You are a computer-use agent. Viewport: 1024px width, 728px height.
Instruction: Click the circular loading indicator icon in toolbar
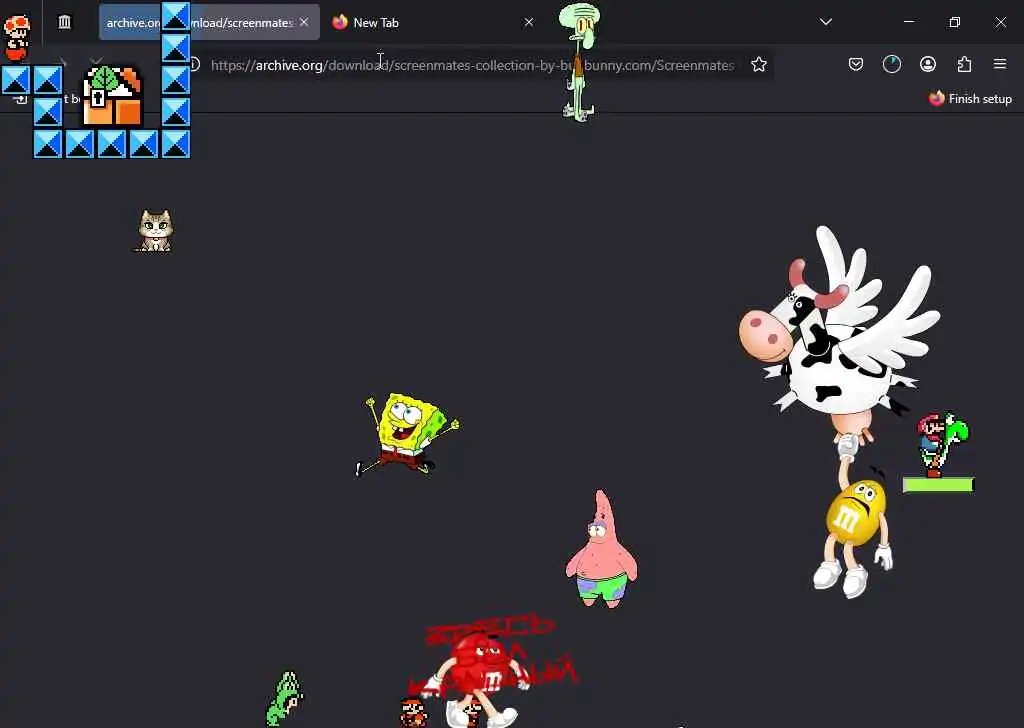tap(891, 64)
